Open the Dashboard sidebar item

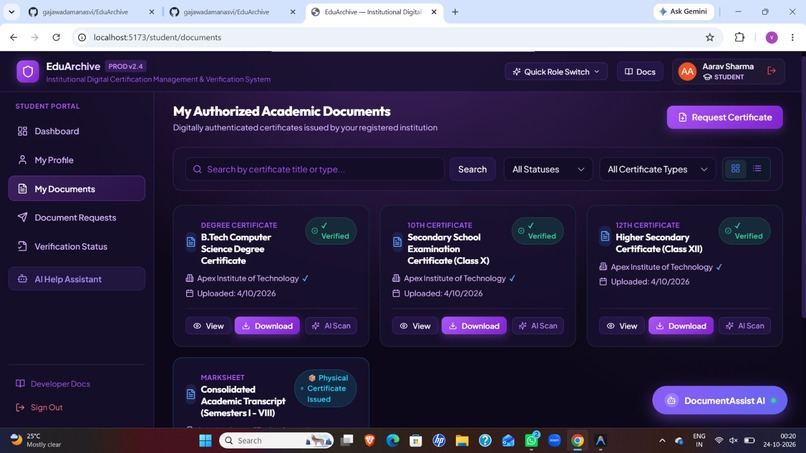(x=77, y=131)
